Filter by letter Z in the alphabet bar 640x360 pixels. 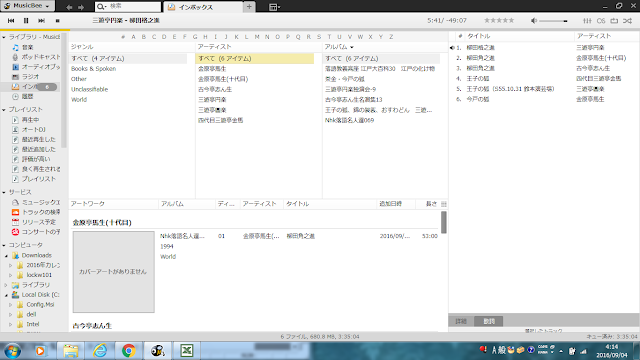391,37
